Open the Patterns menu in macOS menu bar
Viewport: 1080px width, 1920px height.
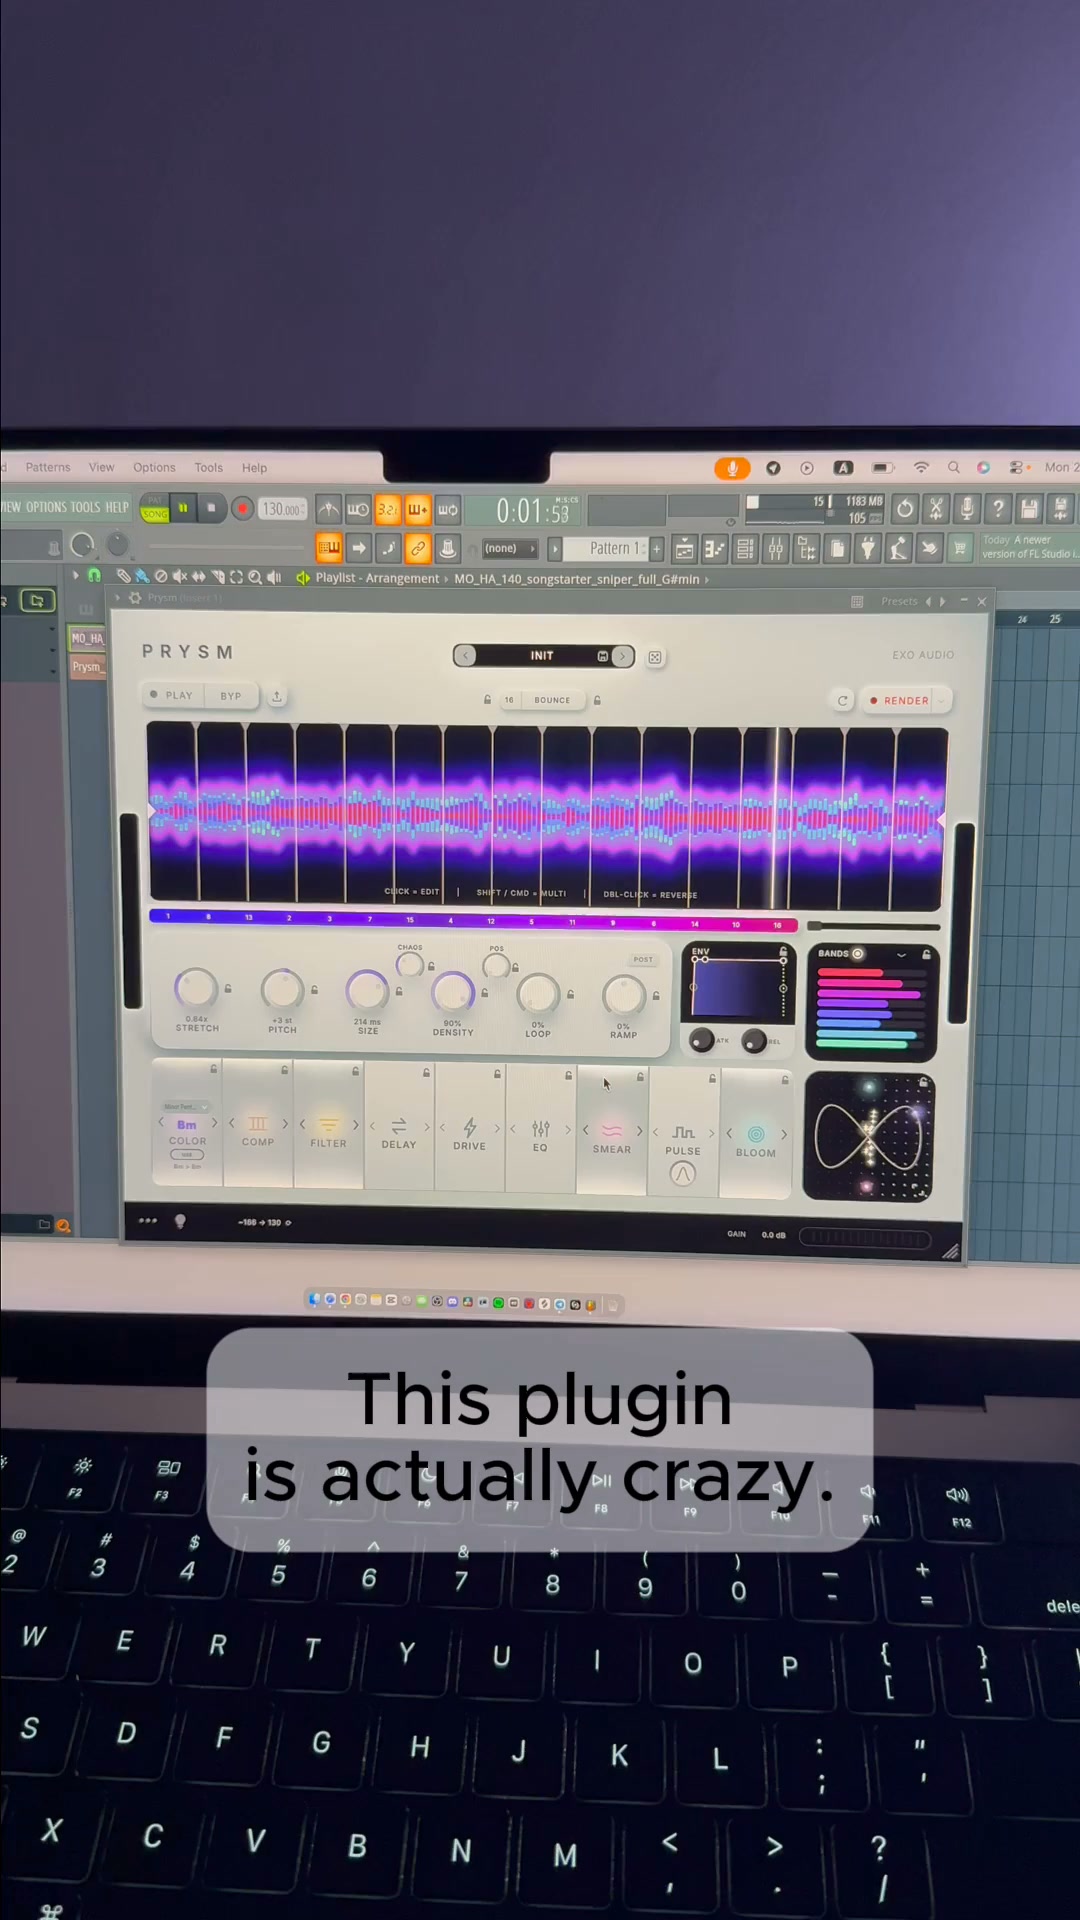(48, 467)
